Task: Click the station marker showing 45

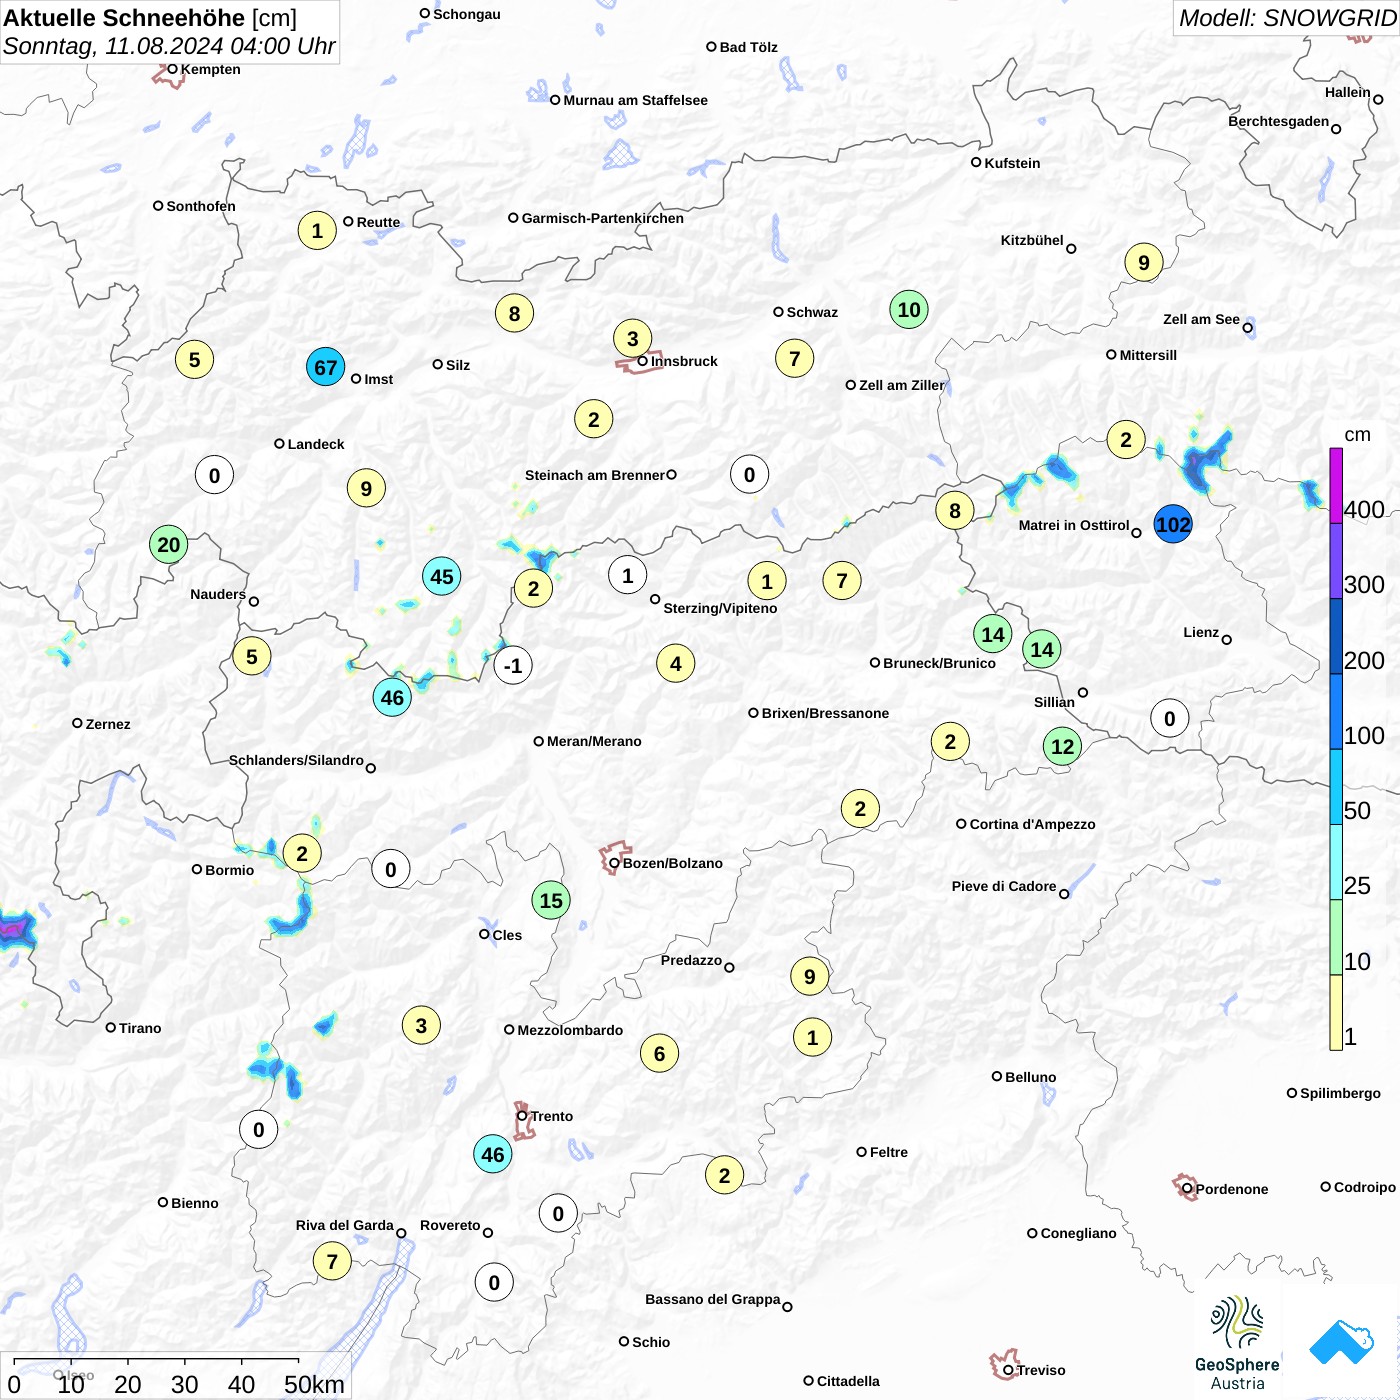Action: (442, 576)
